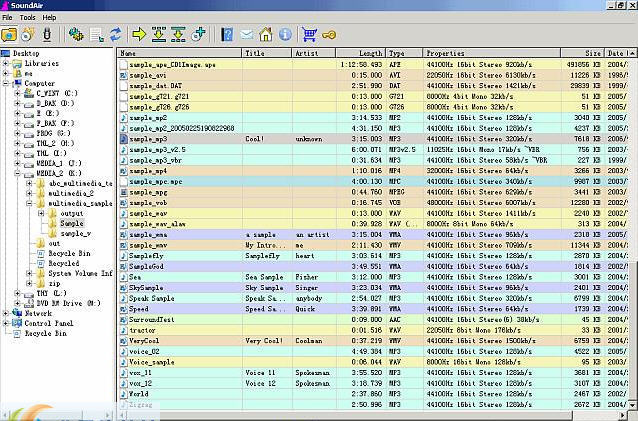Open the File menu

(8, 17)
